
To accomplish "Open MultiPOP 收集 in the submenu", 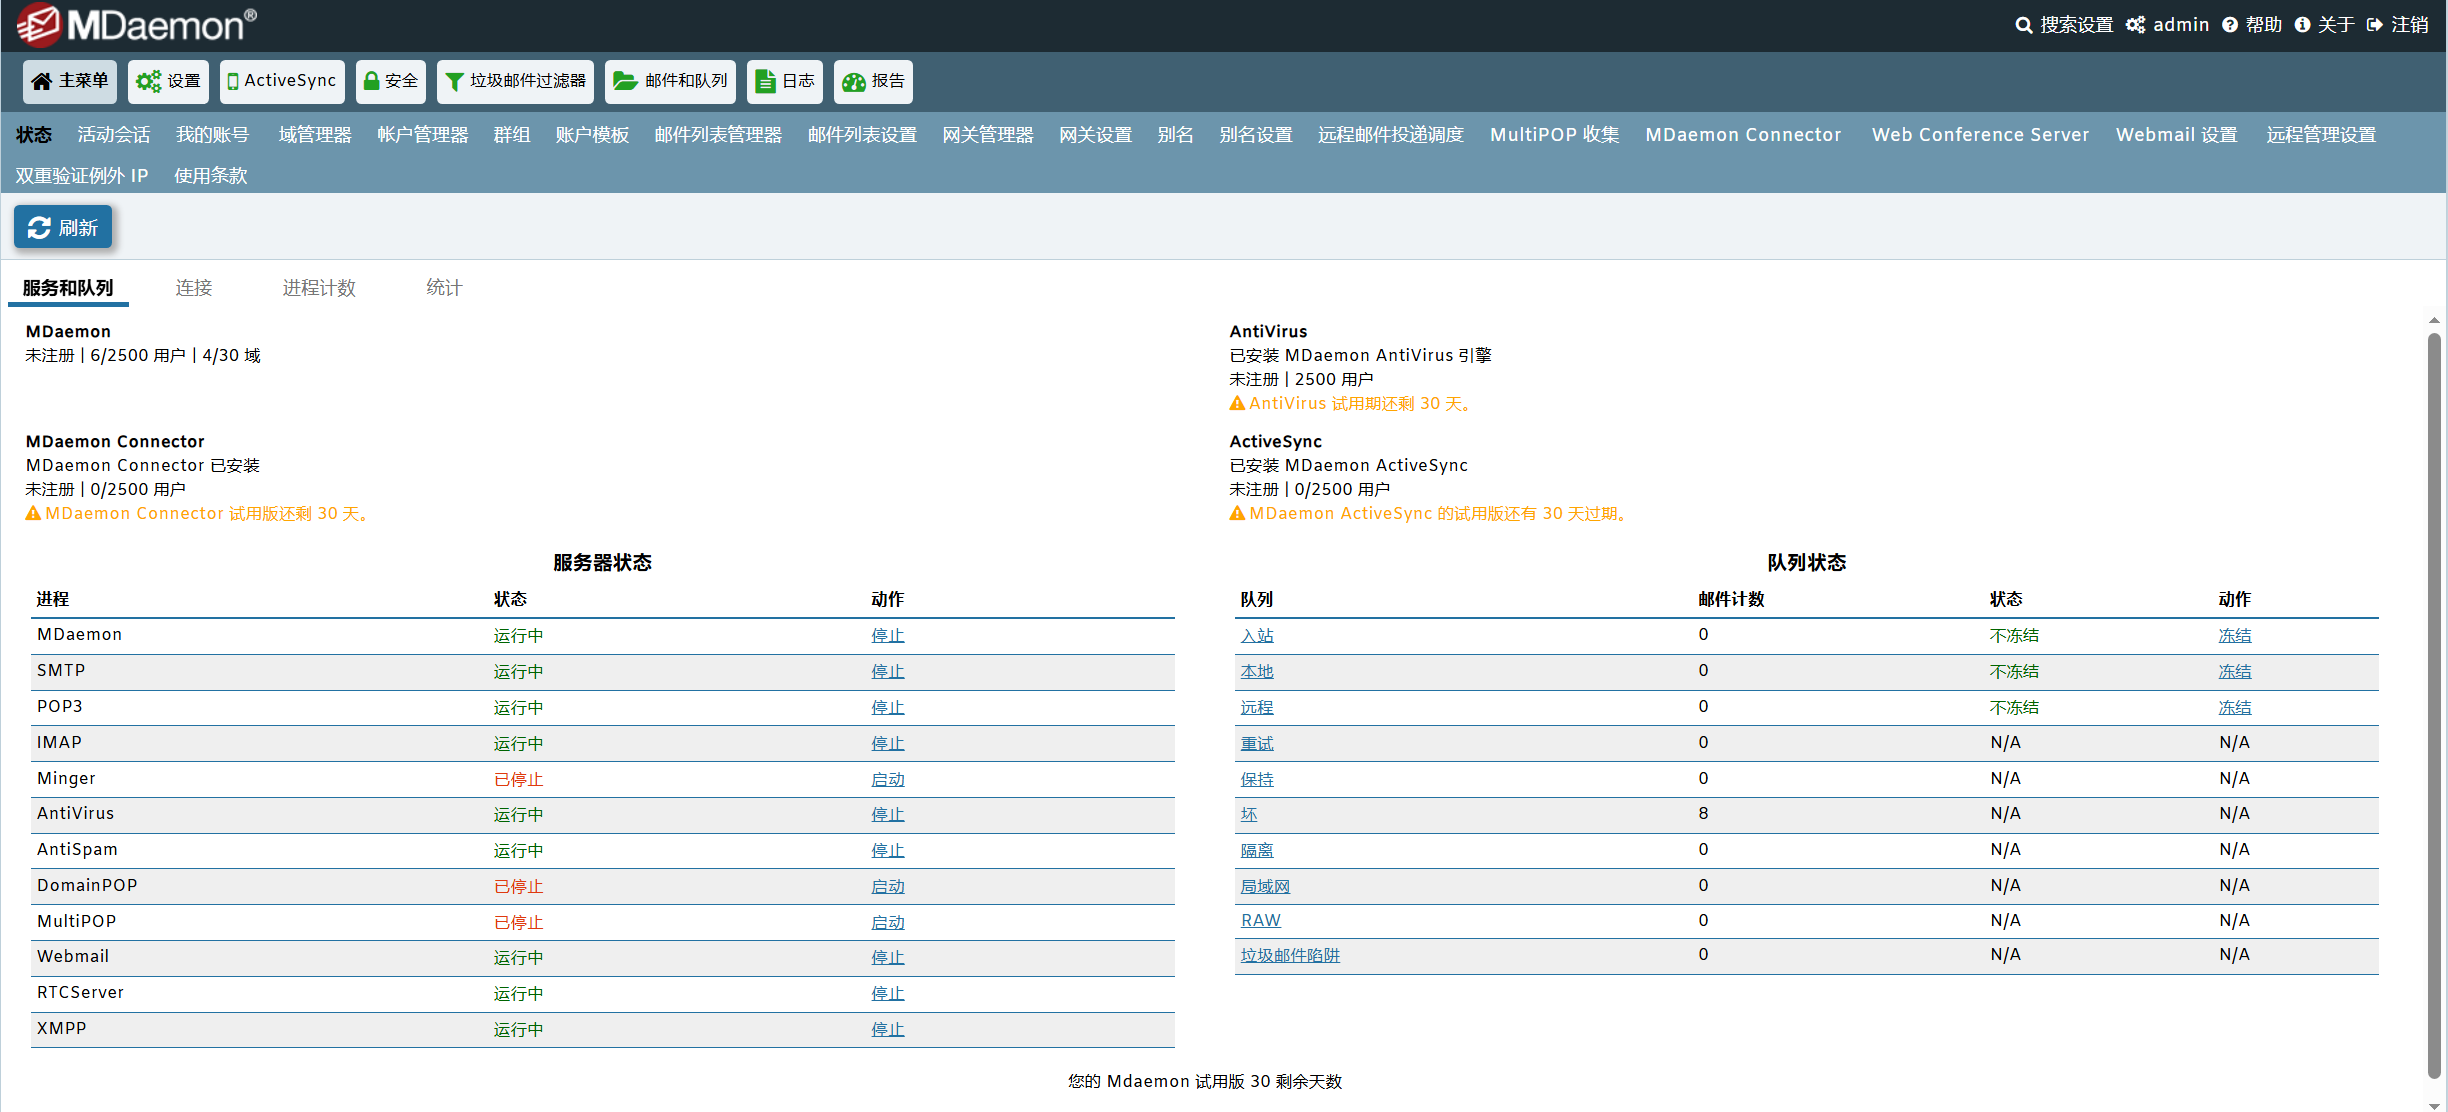I will (x=1555, y=135).
